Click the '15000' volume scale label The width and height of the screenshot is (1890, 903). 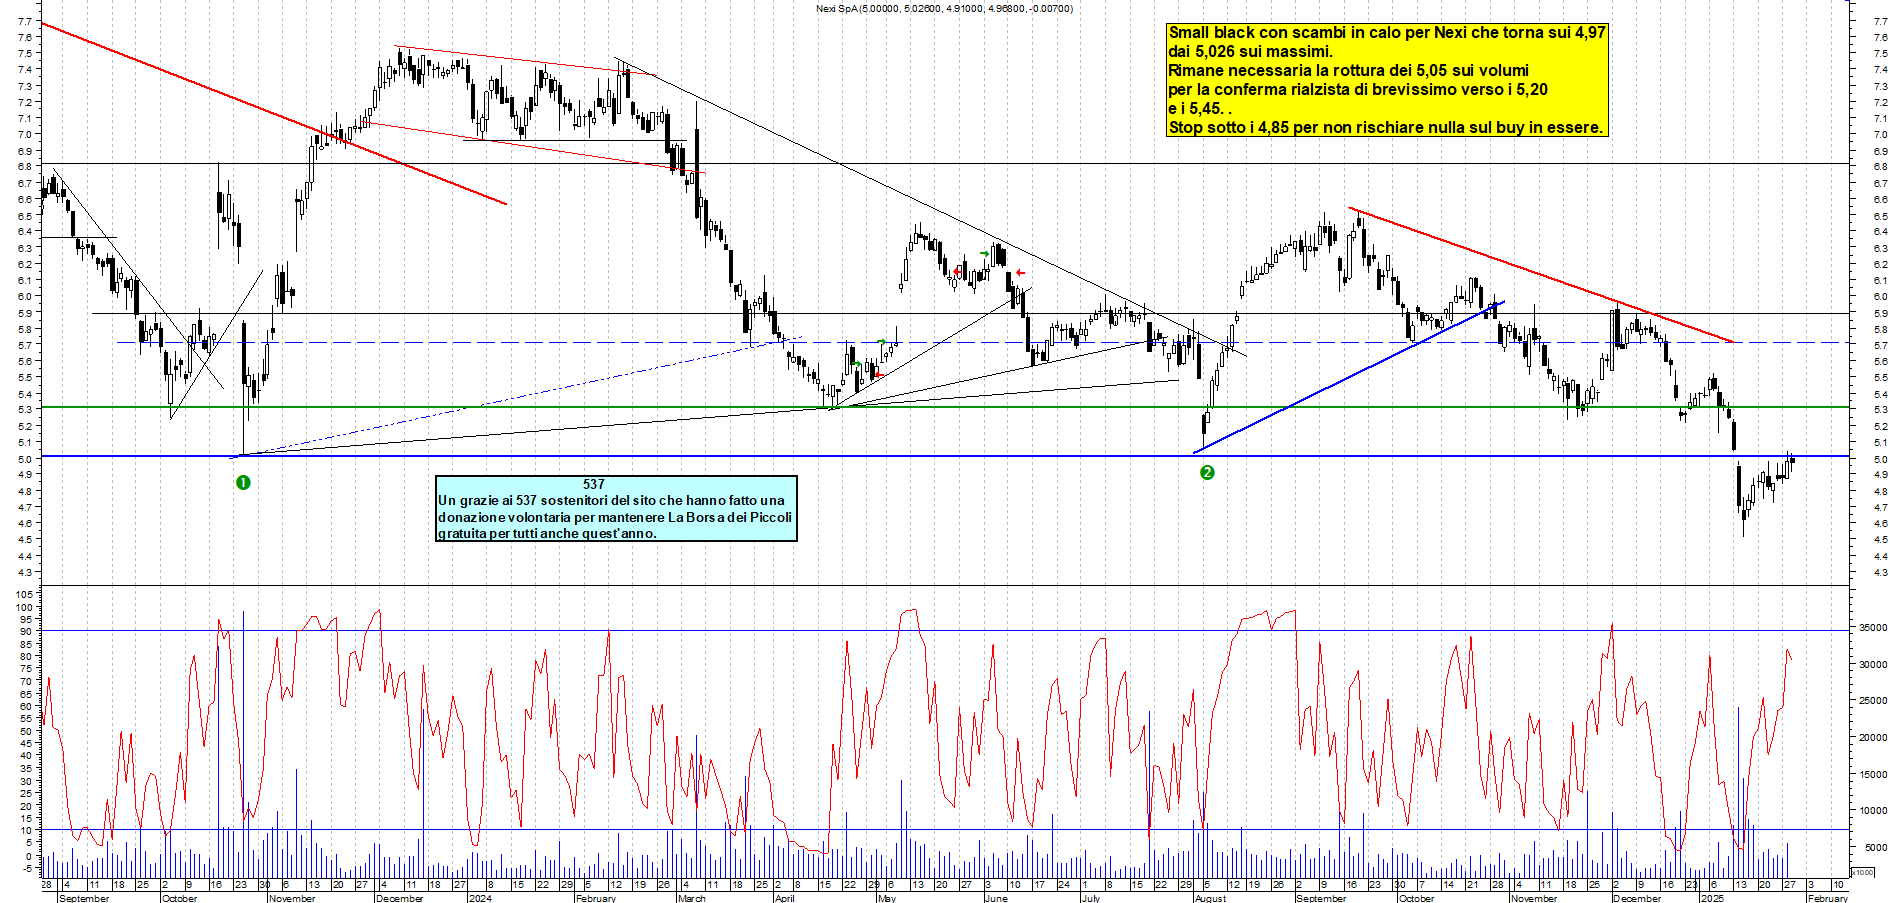tap(1873, 775)
